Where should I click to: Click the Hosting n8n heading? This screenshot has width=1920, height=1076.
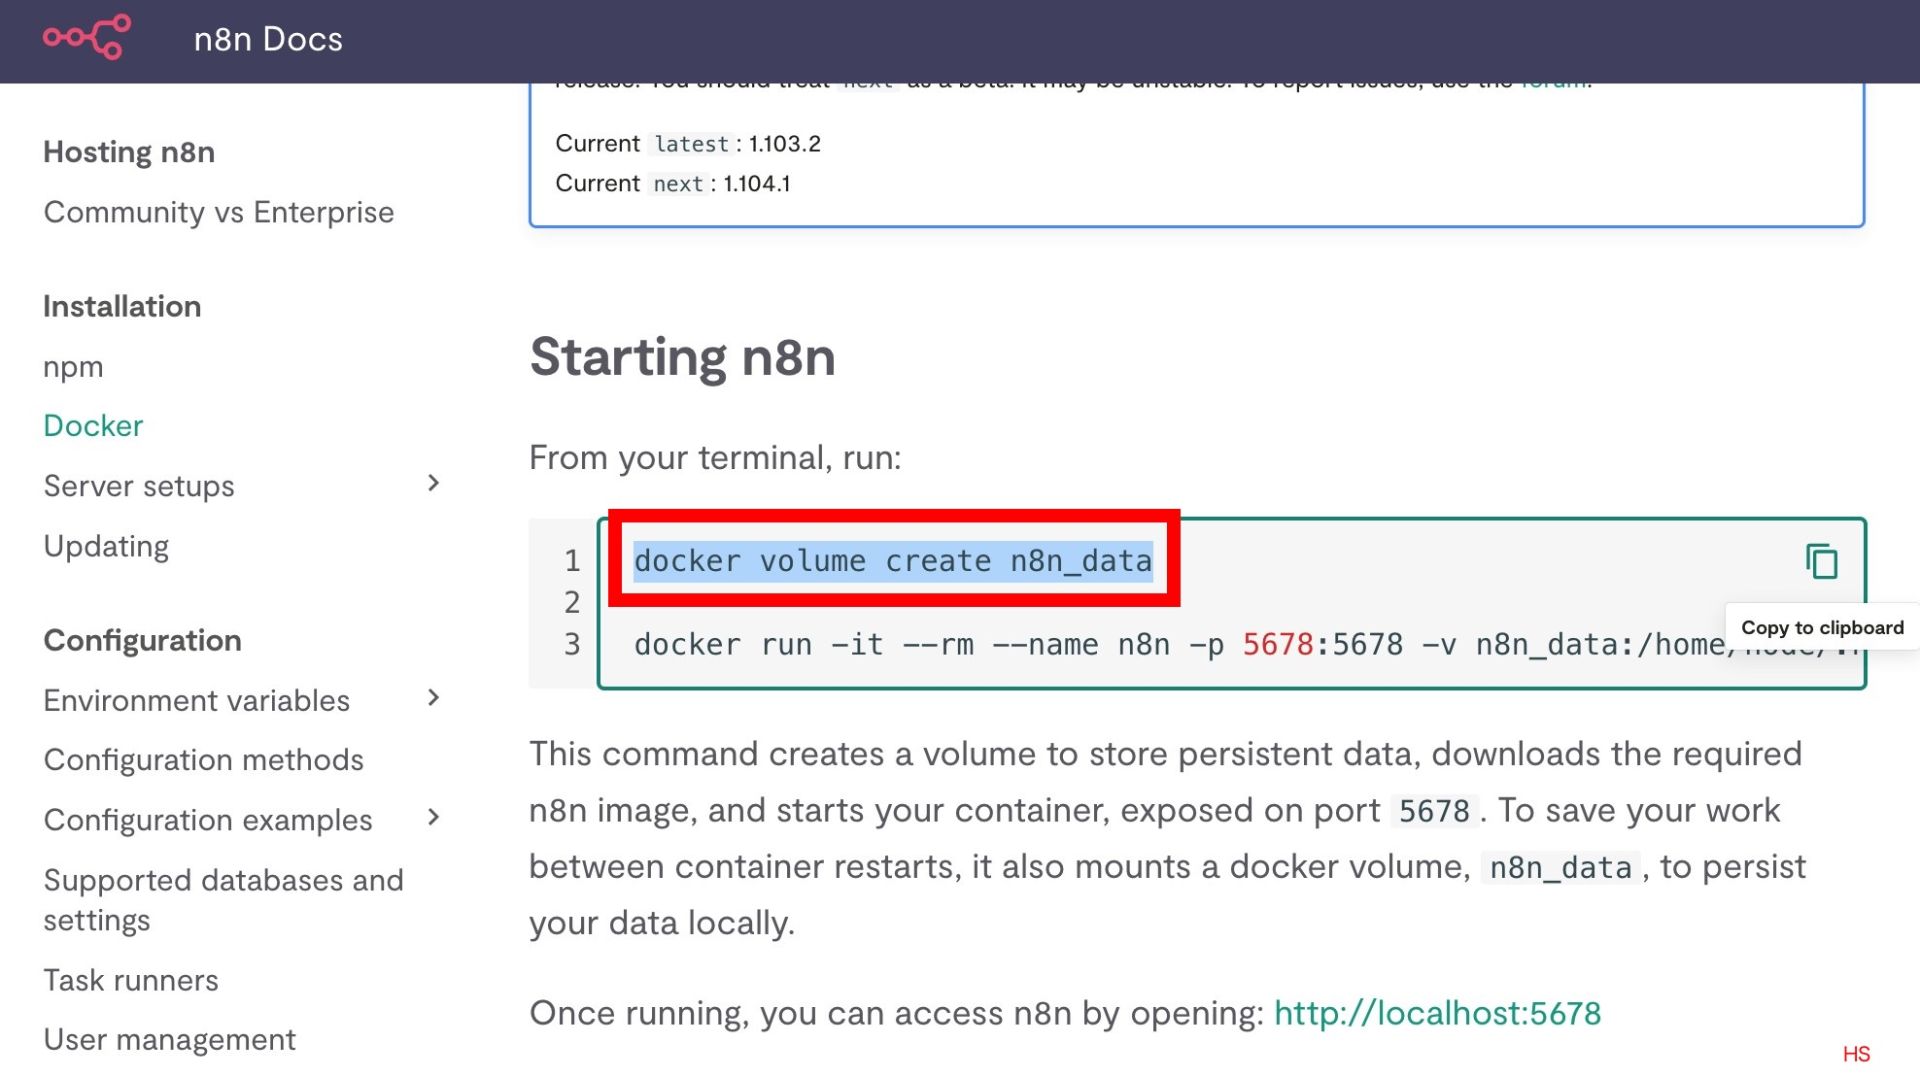pos(129,152)
